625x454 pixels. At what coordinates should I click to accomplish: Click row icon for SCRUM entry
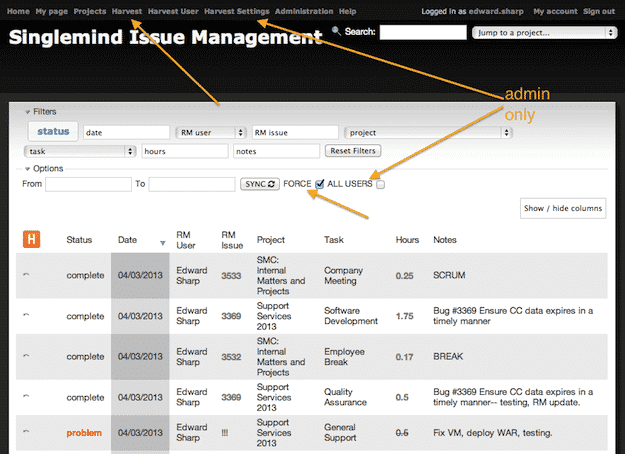[x=26, y=275]
